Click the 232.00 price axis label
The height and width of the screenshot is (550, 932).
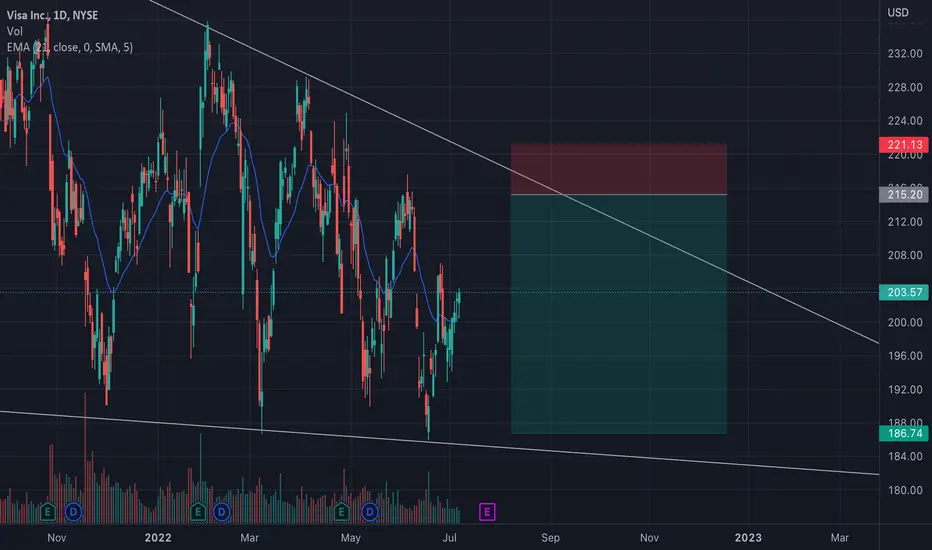[905, 54]
